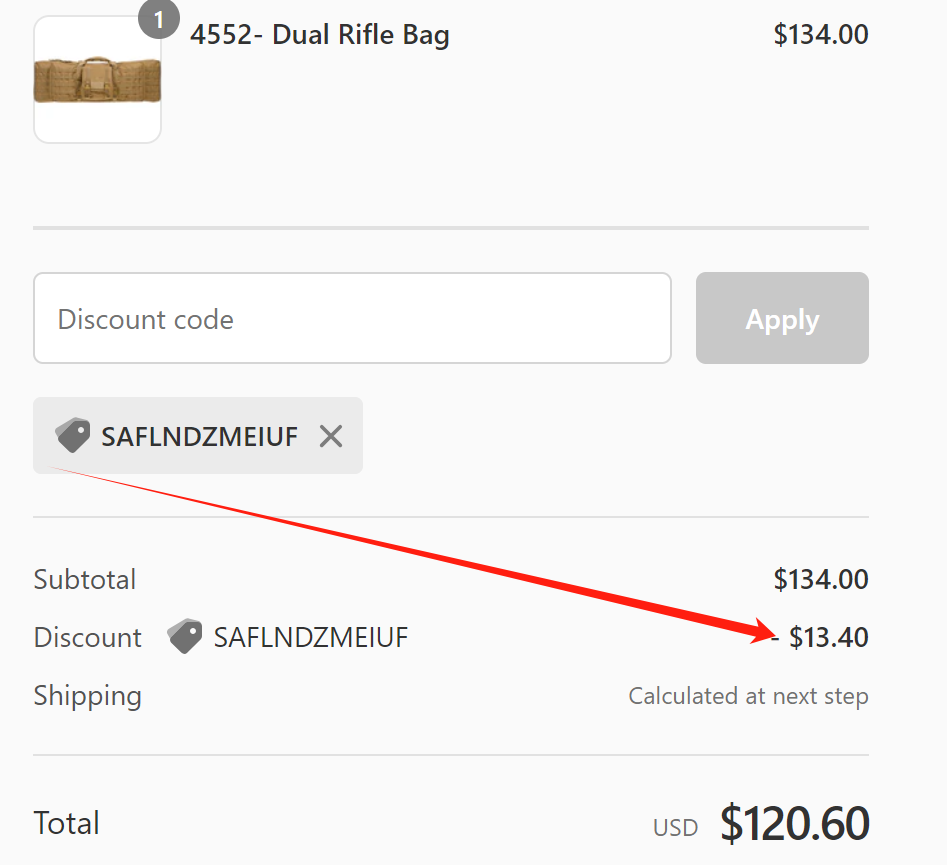
Task: Click the Subtotal amount $134.00
Action: 821,579
